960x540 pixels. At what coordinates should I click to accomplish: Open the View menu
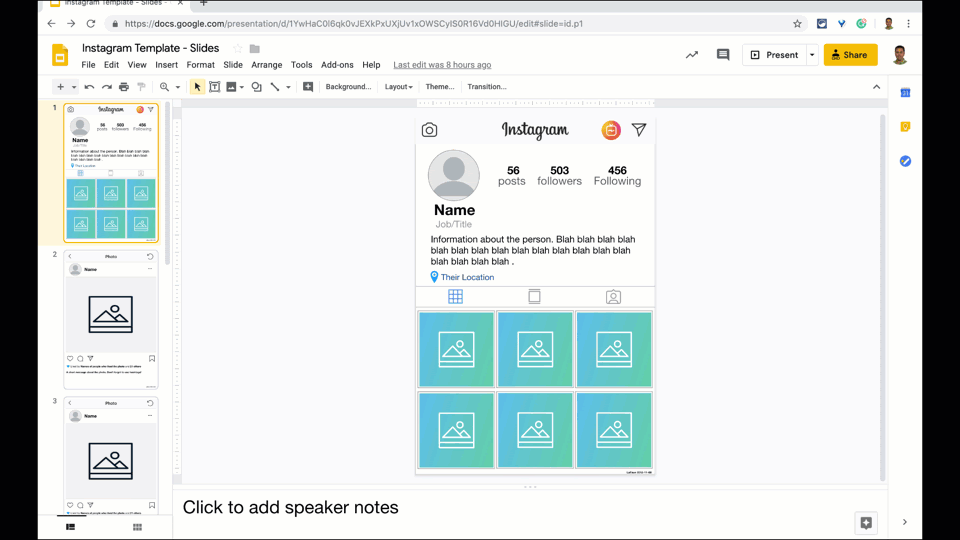coord(137,65)
